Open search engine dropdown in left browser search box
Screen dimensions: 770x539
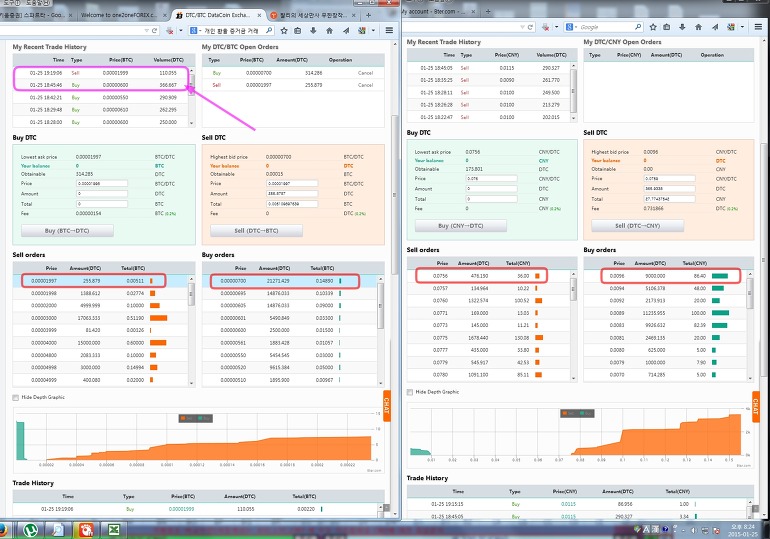click(x=200, y=30)
